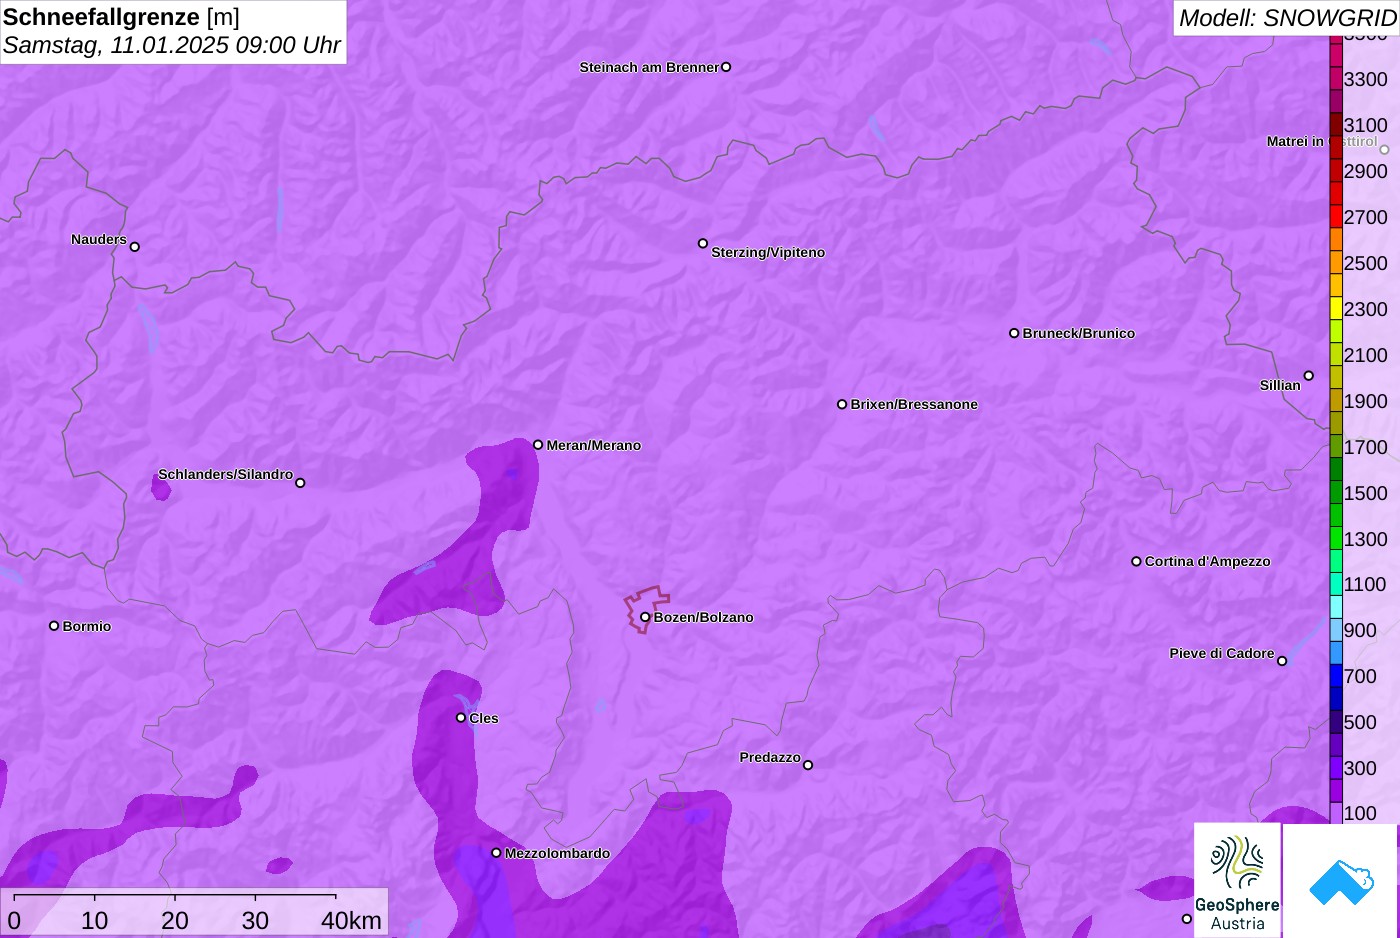Click the legend value 300

pos(1360,768)
